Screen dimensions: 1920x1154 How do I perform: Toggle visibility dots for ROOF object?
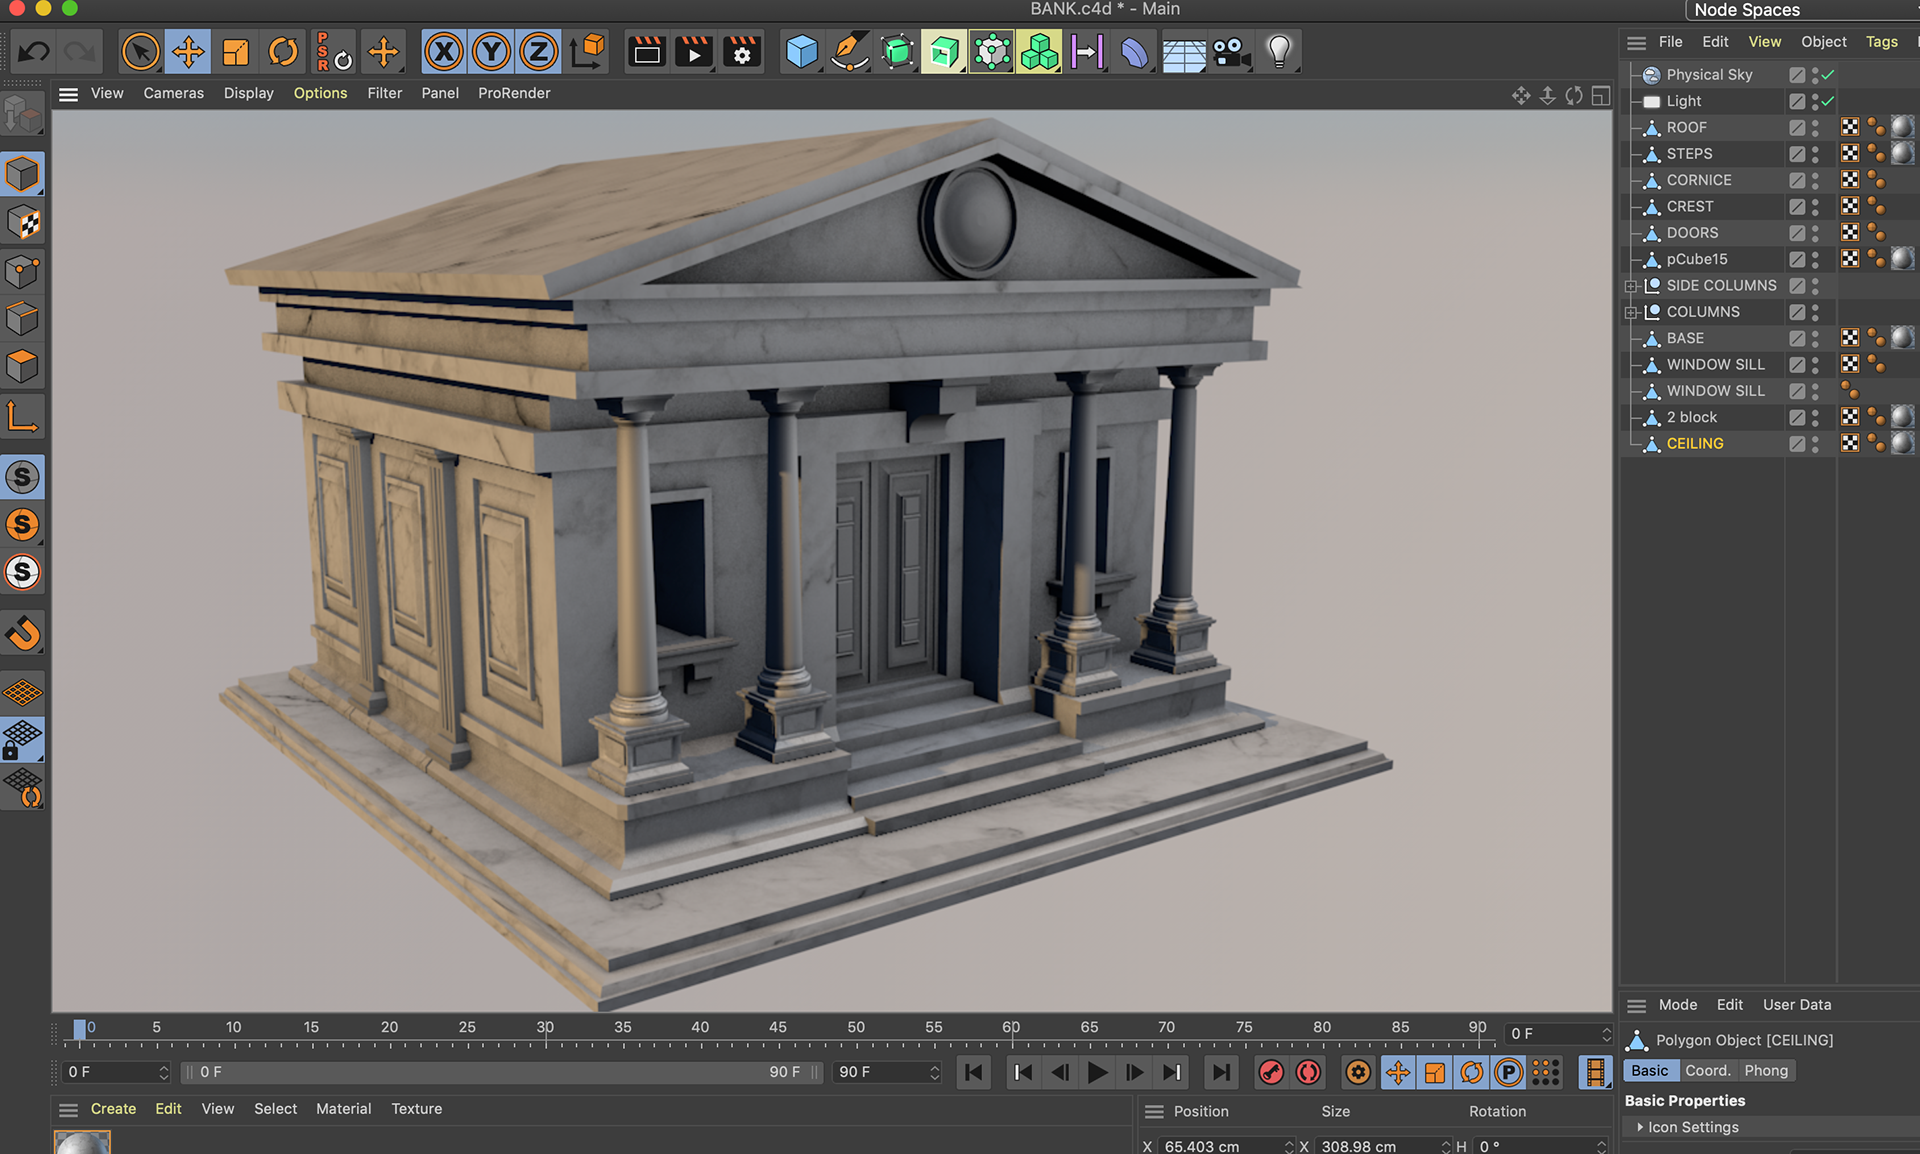[x=1815, y=127]
